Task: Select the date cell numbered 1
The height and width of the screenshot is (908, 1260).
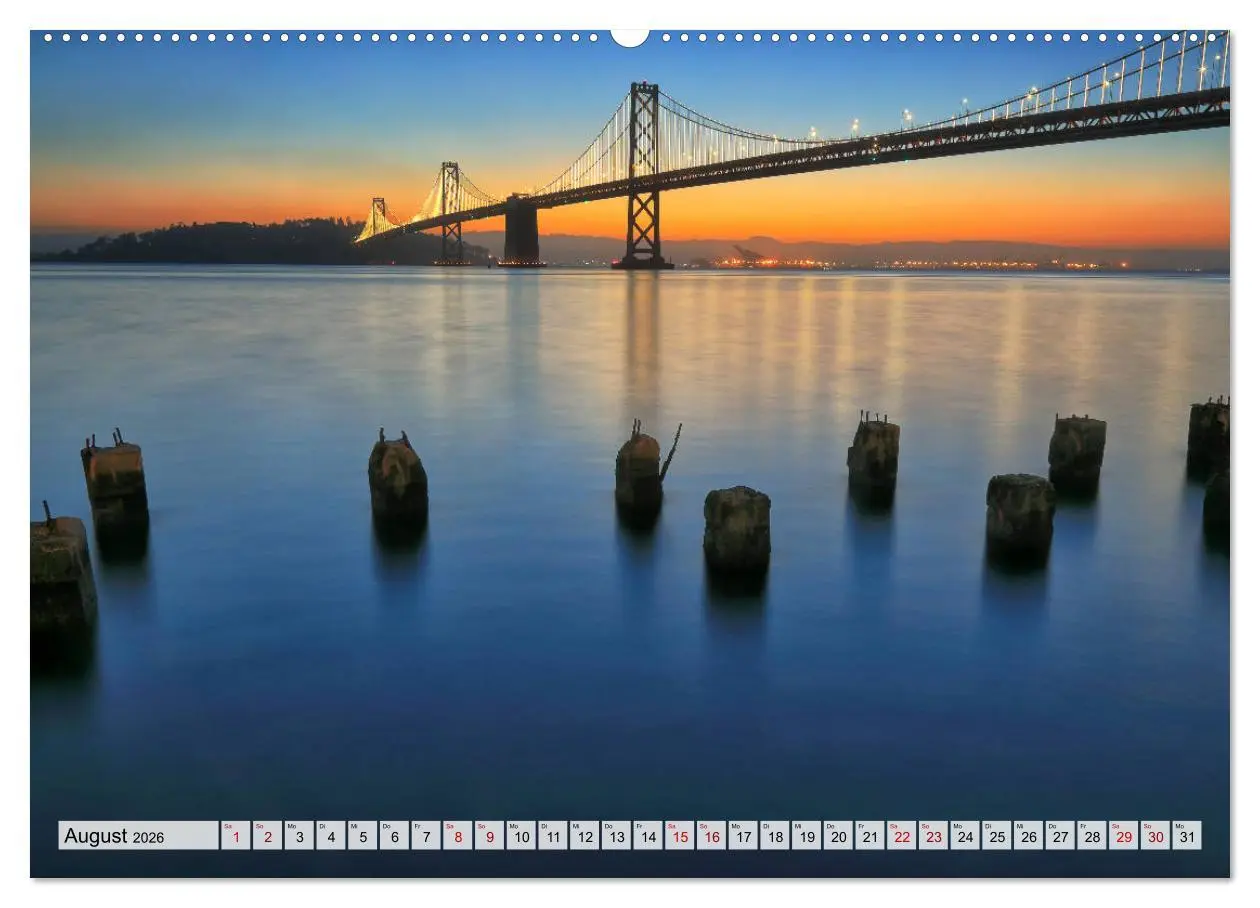Action: tap(236, 836)
